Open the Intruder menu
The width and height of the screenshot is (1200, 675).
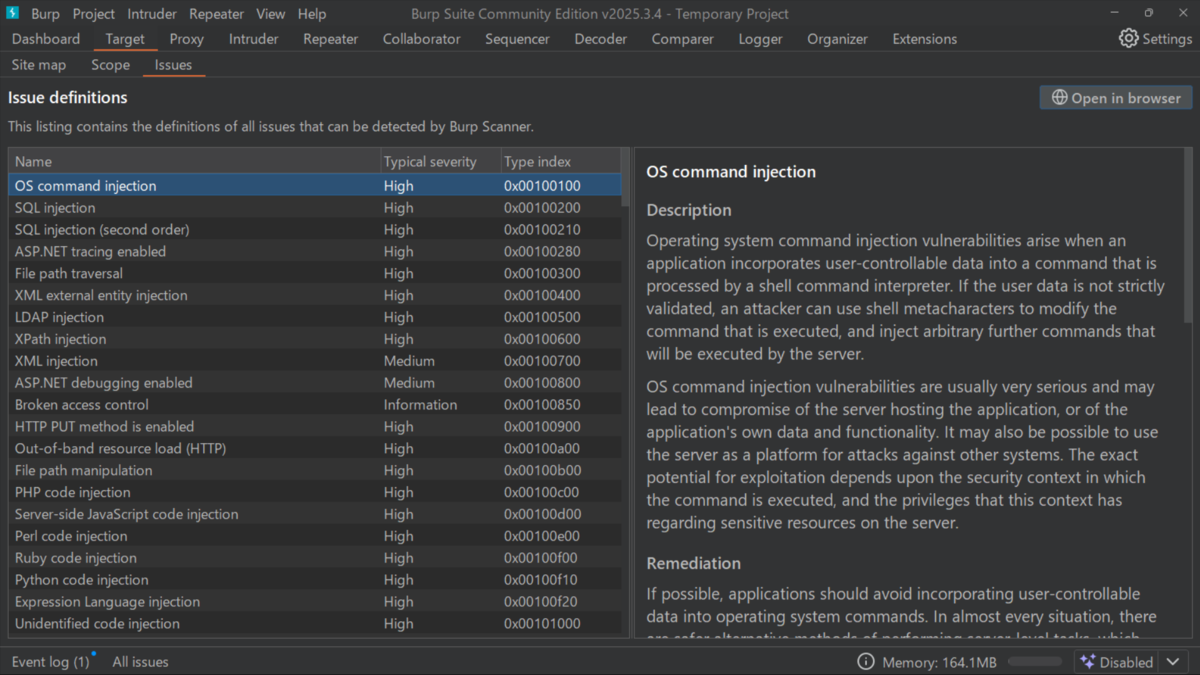pos(152,14)
